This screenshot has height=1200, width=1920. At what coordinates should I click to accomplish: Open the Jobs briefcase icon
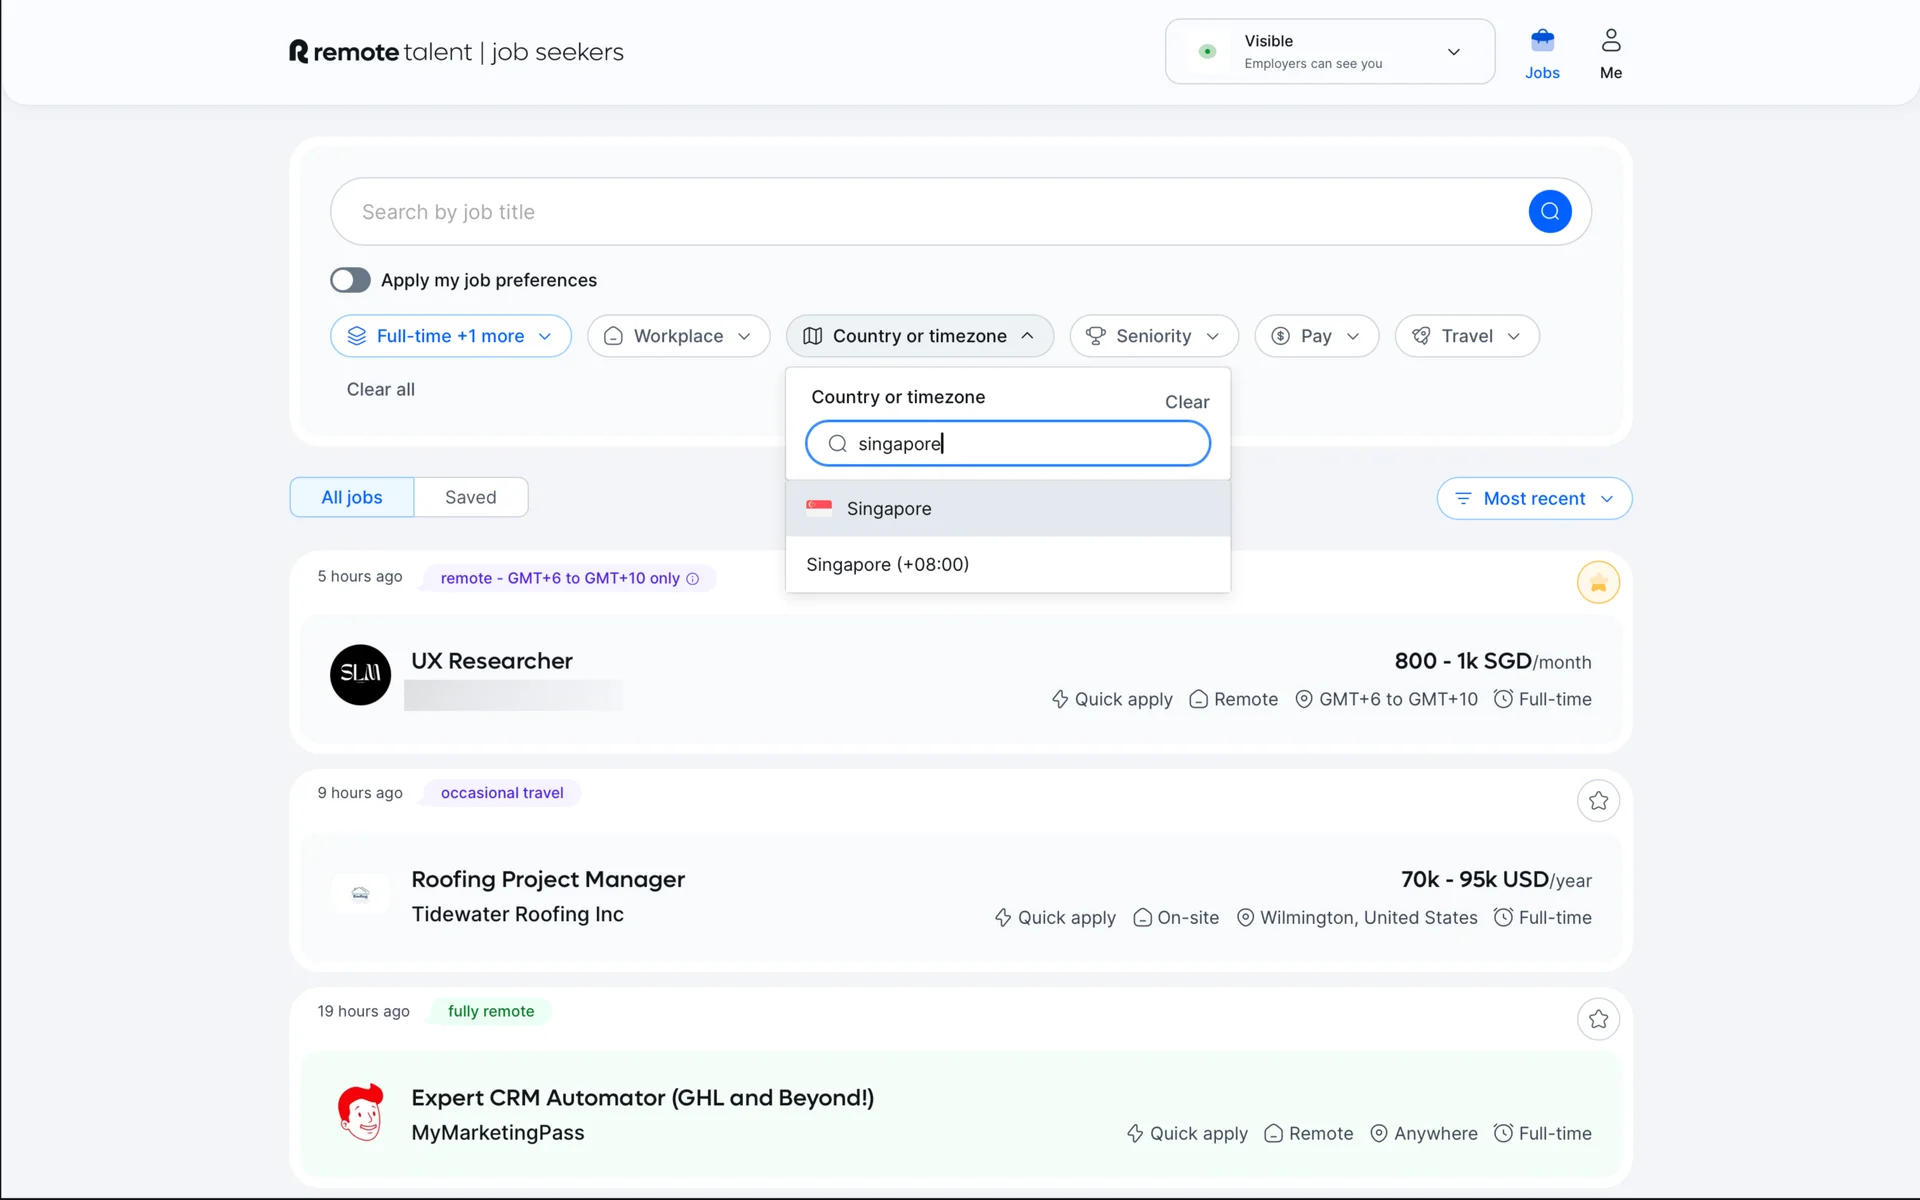[x=1542, y=41]
